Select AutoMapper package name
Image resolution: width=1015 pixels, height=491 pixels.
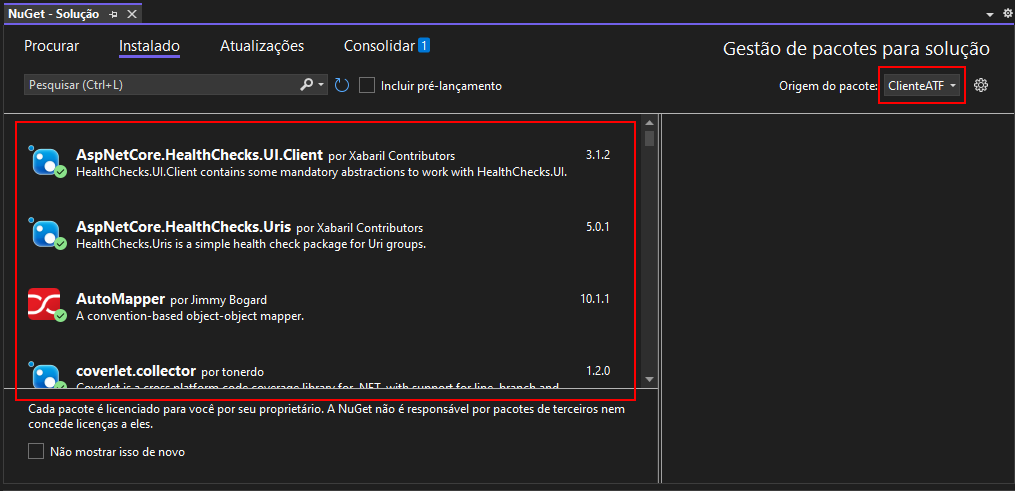point(120,299)
